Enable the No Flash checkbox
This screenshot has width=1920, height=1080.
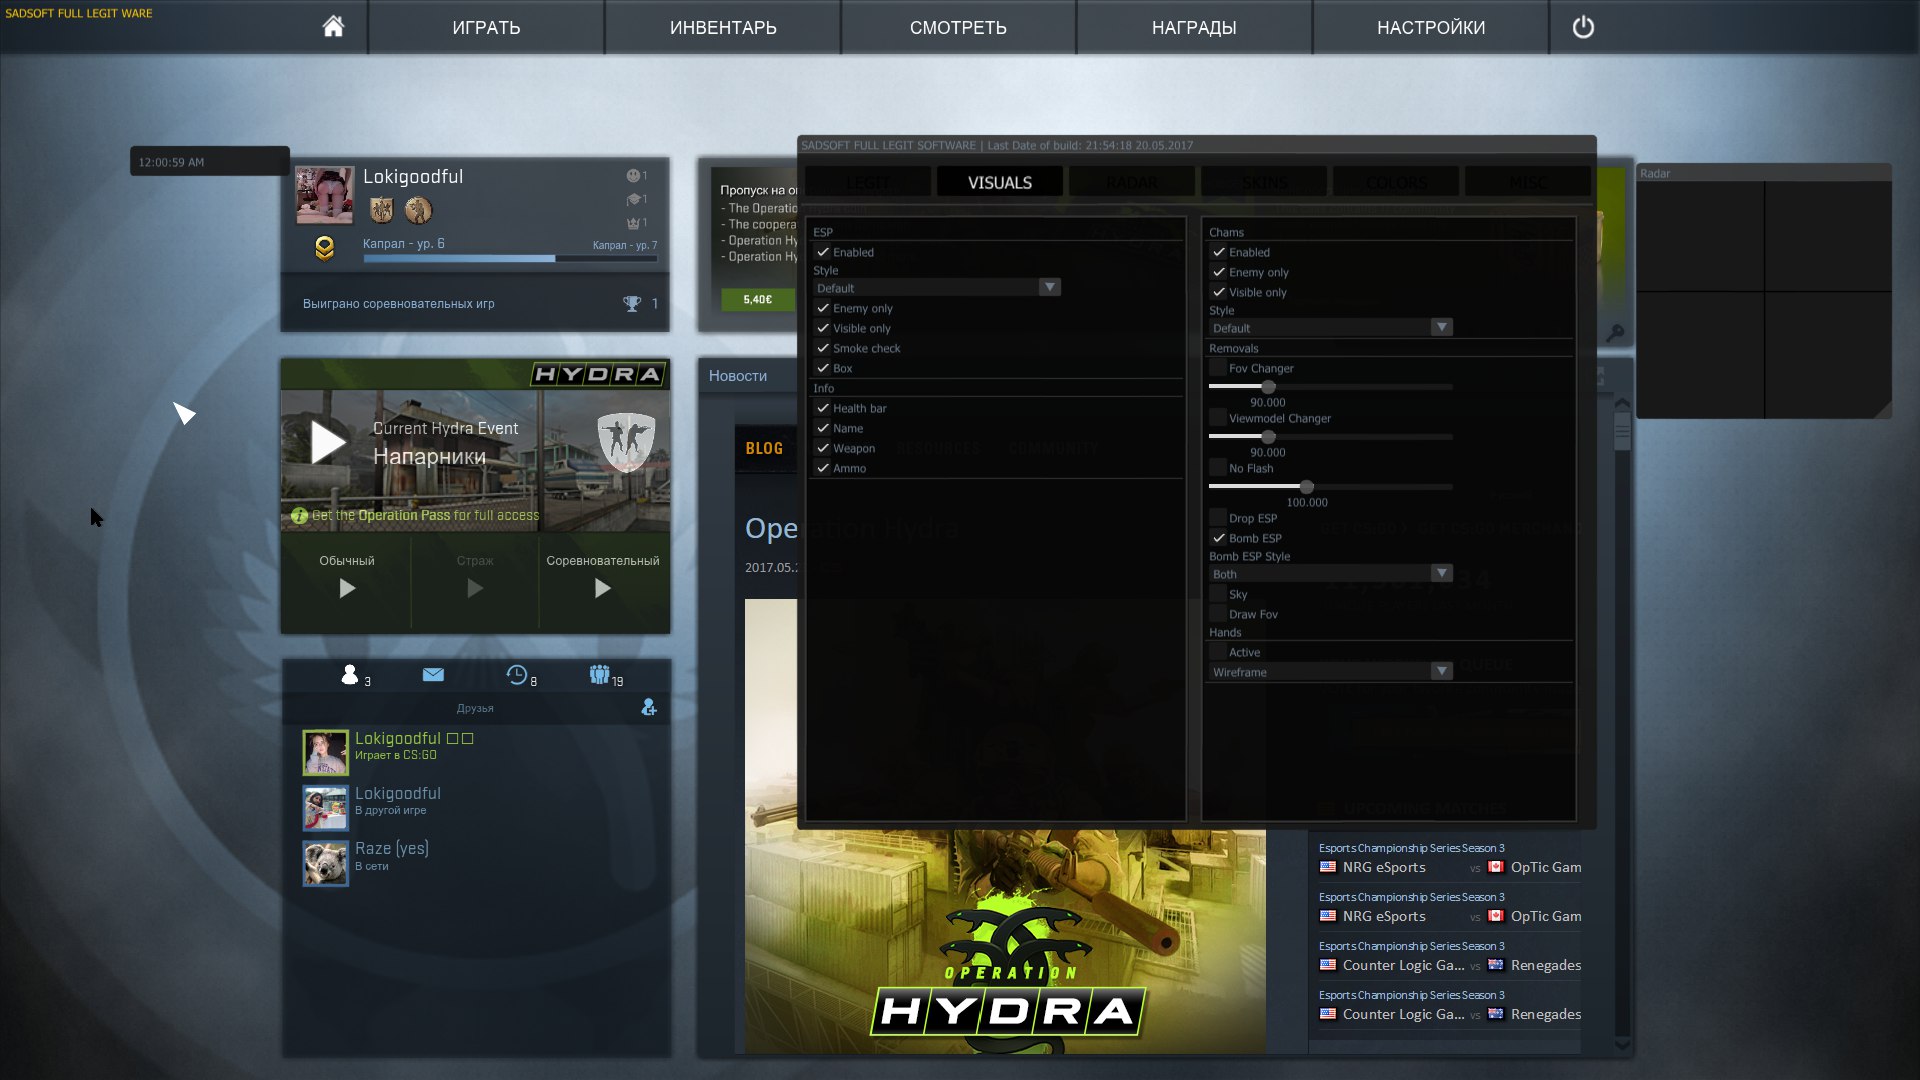click(1218, 468)
